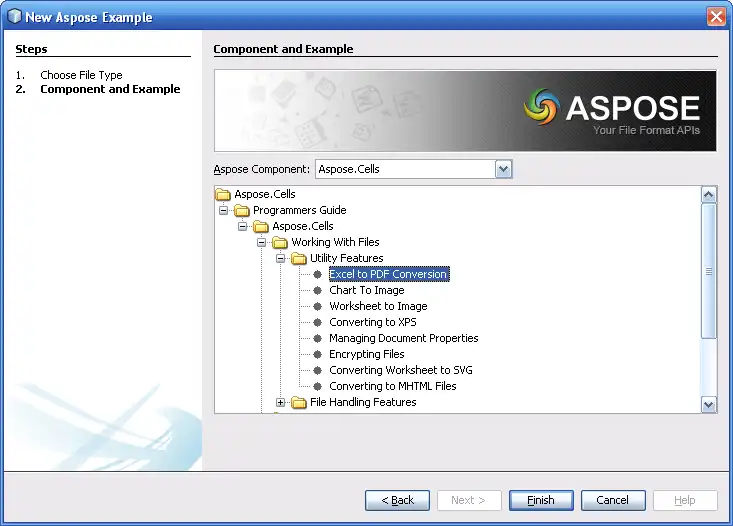Image resolution: width=733 pixels, height=526 pixels.
Task: Collapse the nested Aspose.Cells tree node
Action: click(x=242, y=226)
